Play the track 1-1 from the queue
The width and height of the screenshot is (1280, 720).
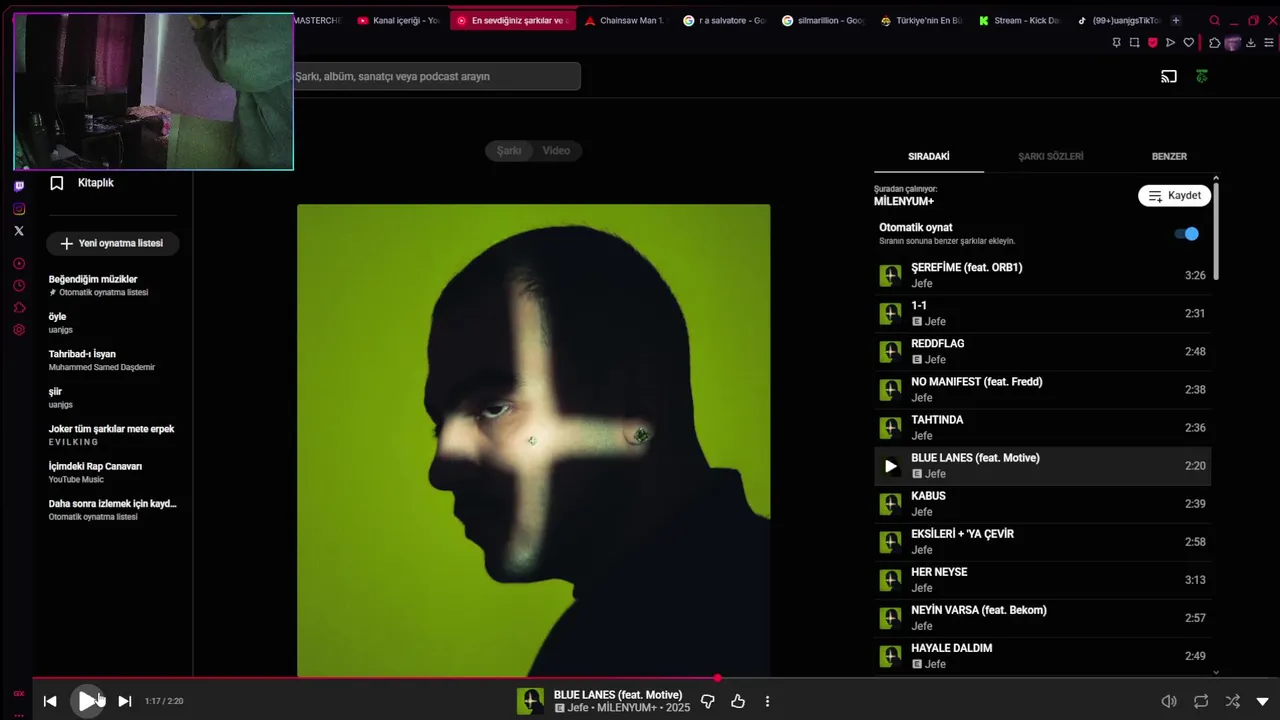coord(1042,313)
